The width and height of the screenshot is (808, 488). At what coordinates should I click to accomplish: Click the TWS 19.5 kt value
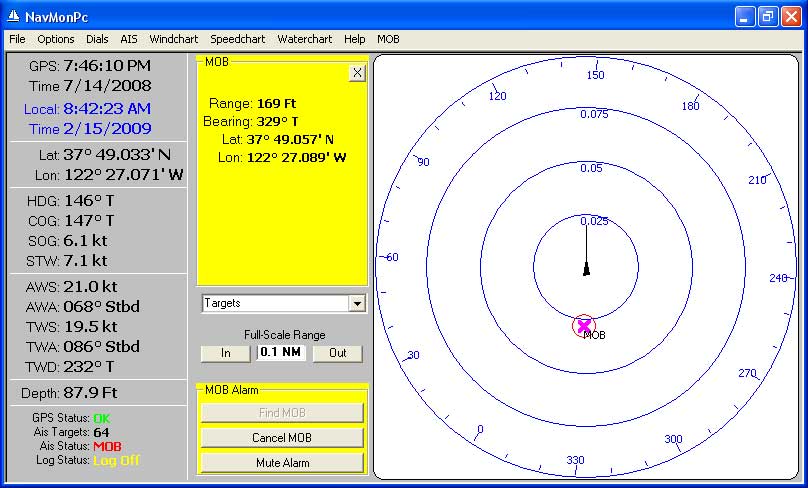point(90,327)
